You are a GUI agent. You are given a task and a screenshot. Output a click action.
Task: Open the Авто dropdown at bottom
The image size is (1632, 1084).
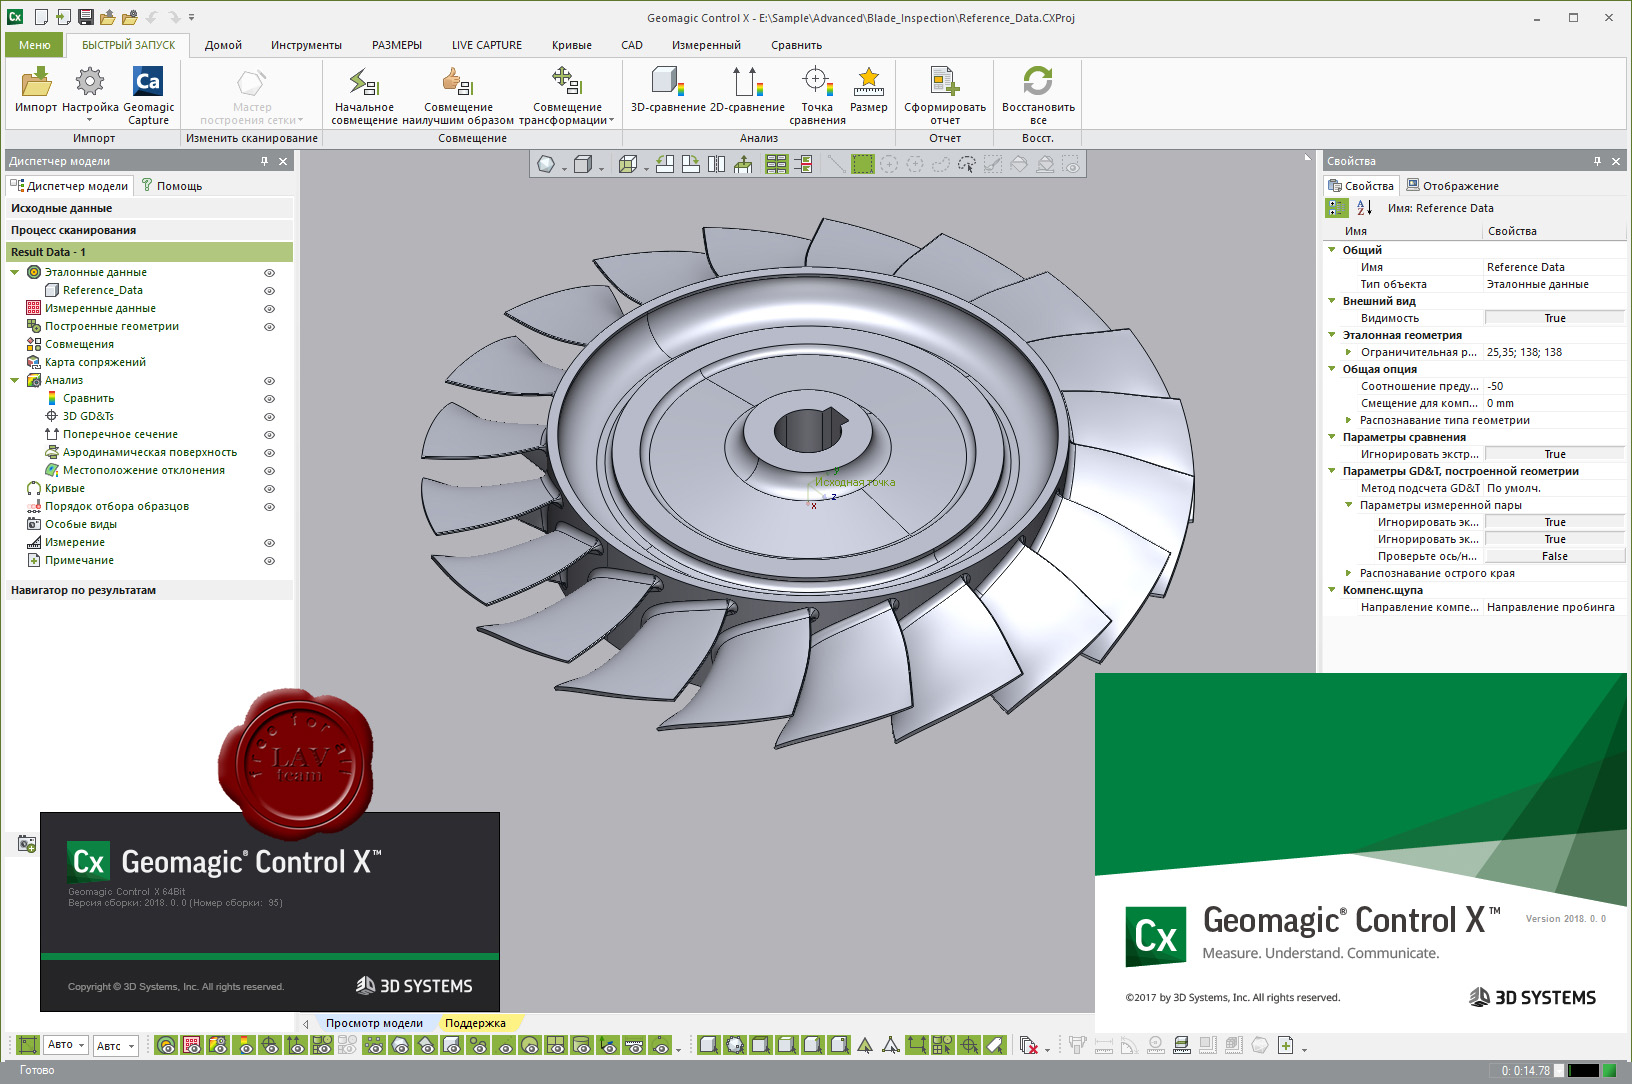(x=66, y=1045)
